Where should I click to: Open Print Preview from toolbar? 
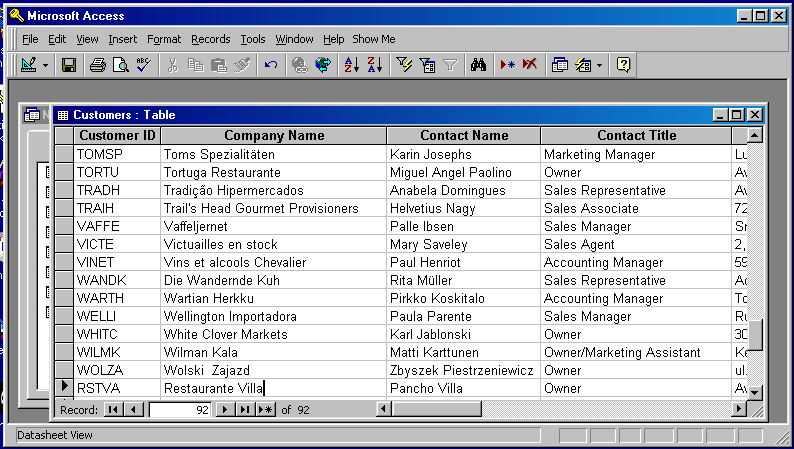(x=120, y=65)
